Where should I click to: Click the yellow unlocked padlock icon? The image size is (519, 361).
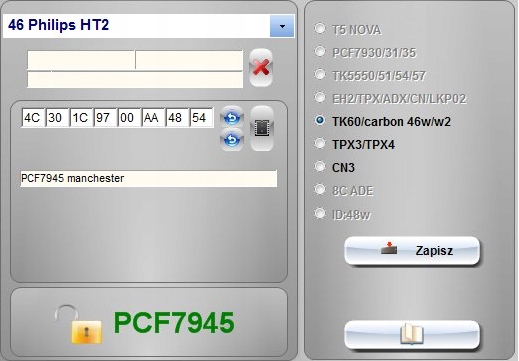tap(79, 325)
